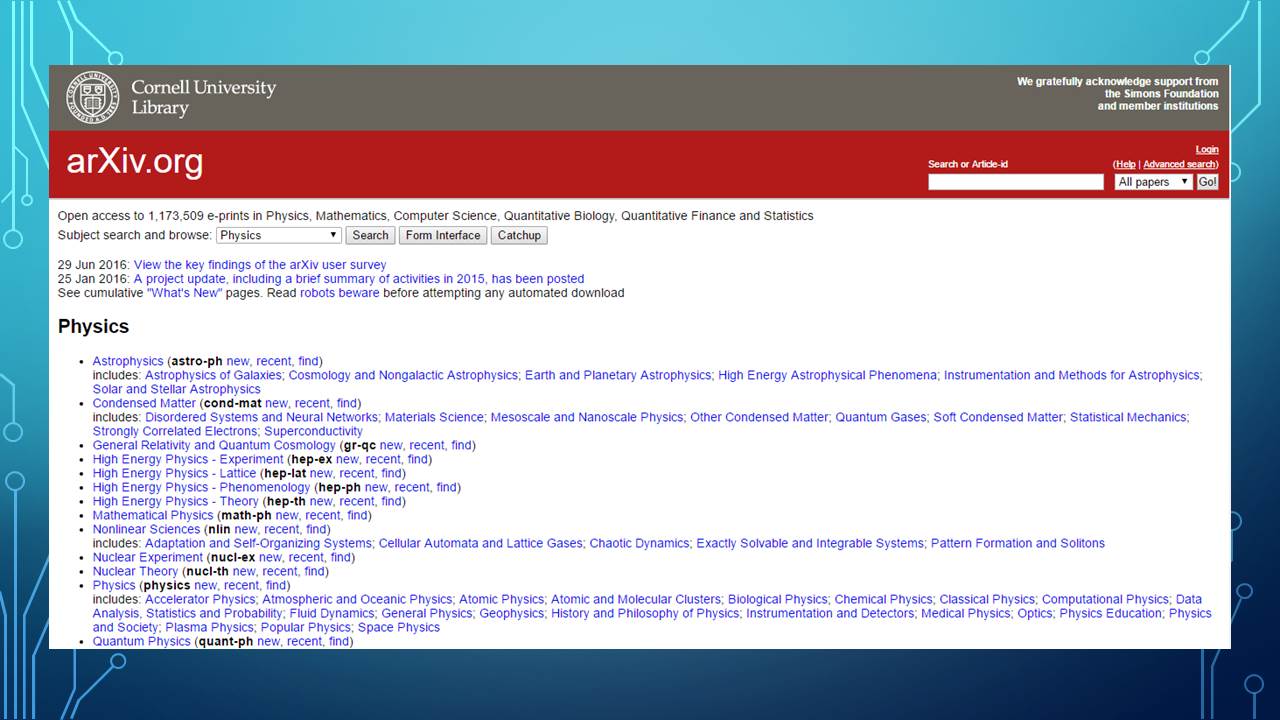
Task: Open Atmospheric and Oceanic Physics link
Action: pos(357,599)
